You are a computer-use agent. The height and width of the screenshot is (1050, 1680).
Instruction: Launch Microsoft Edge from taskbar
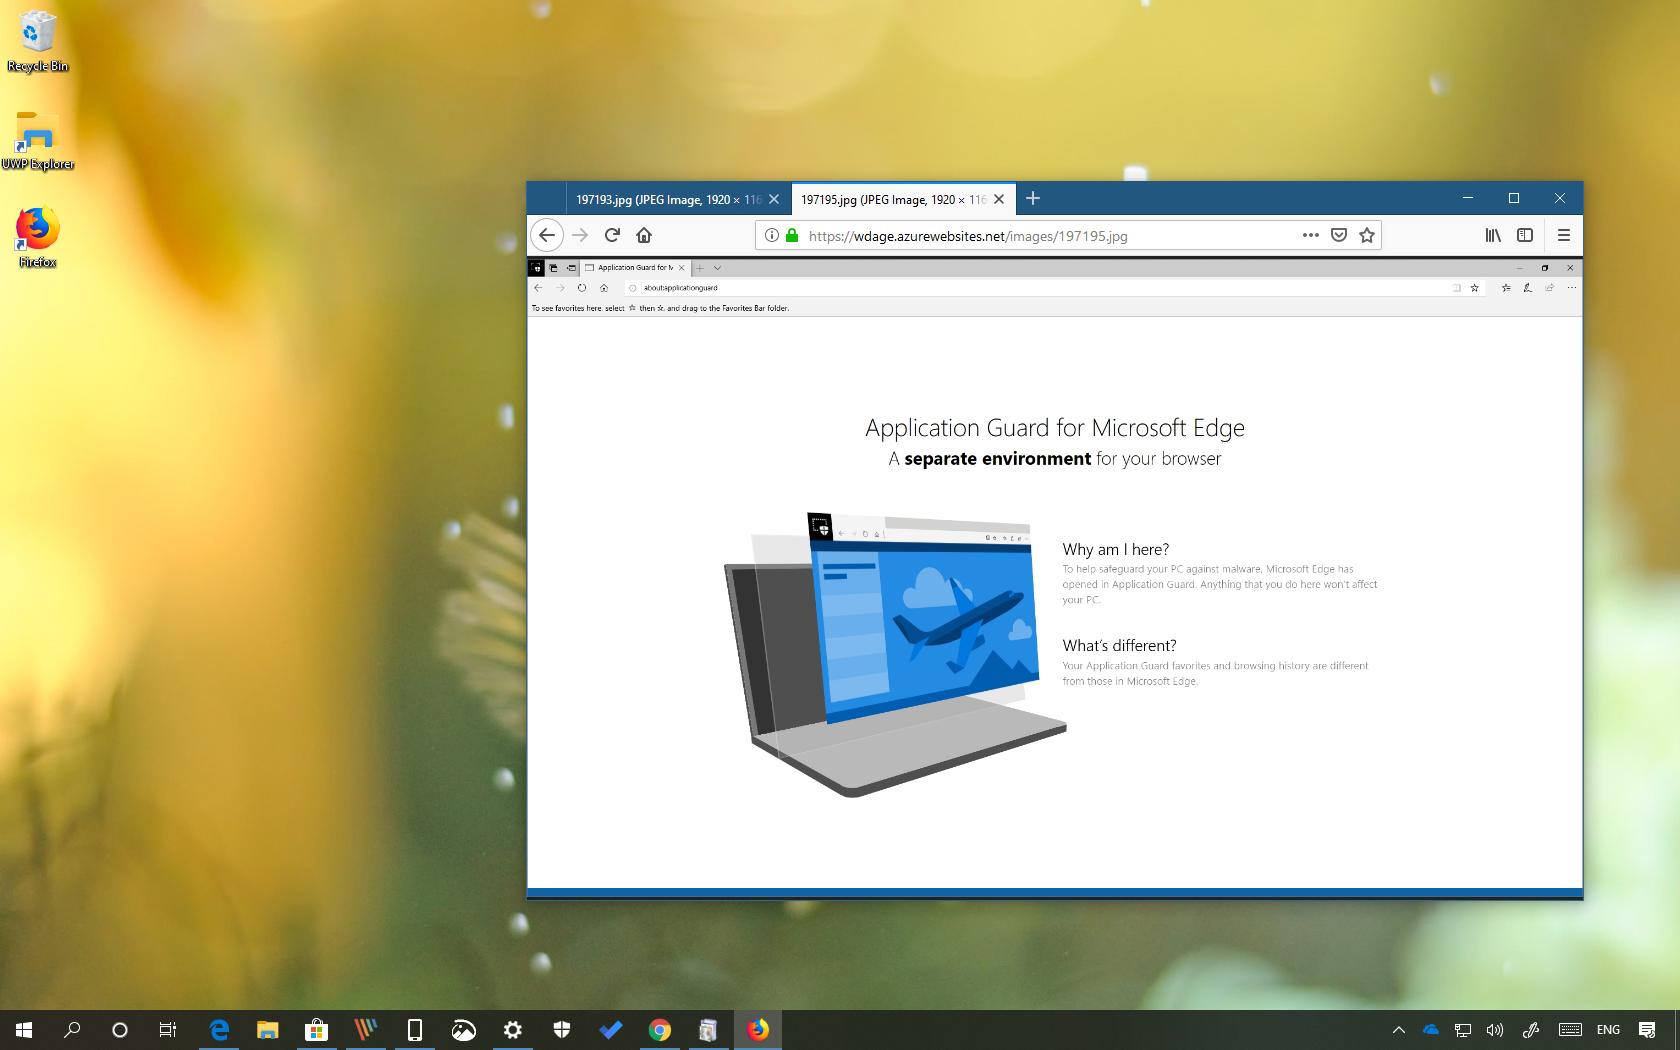click(219, 1029)
